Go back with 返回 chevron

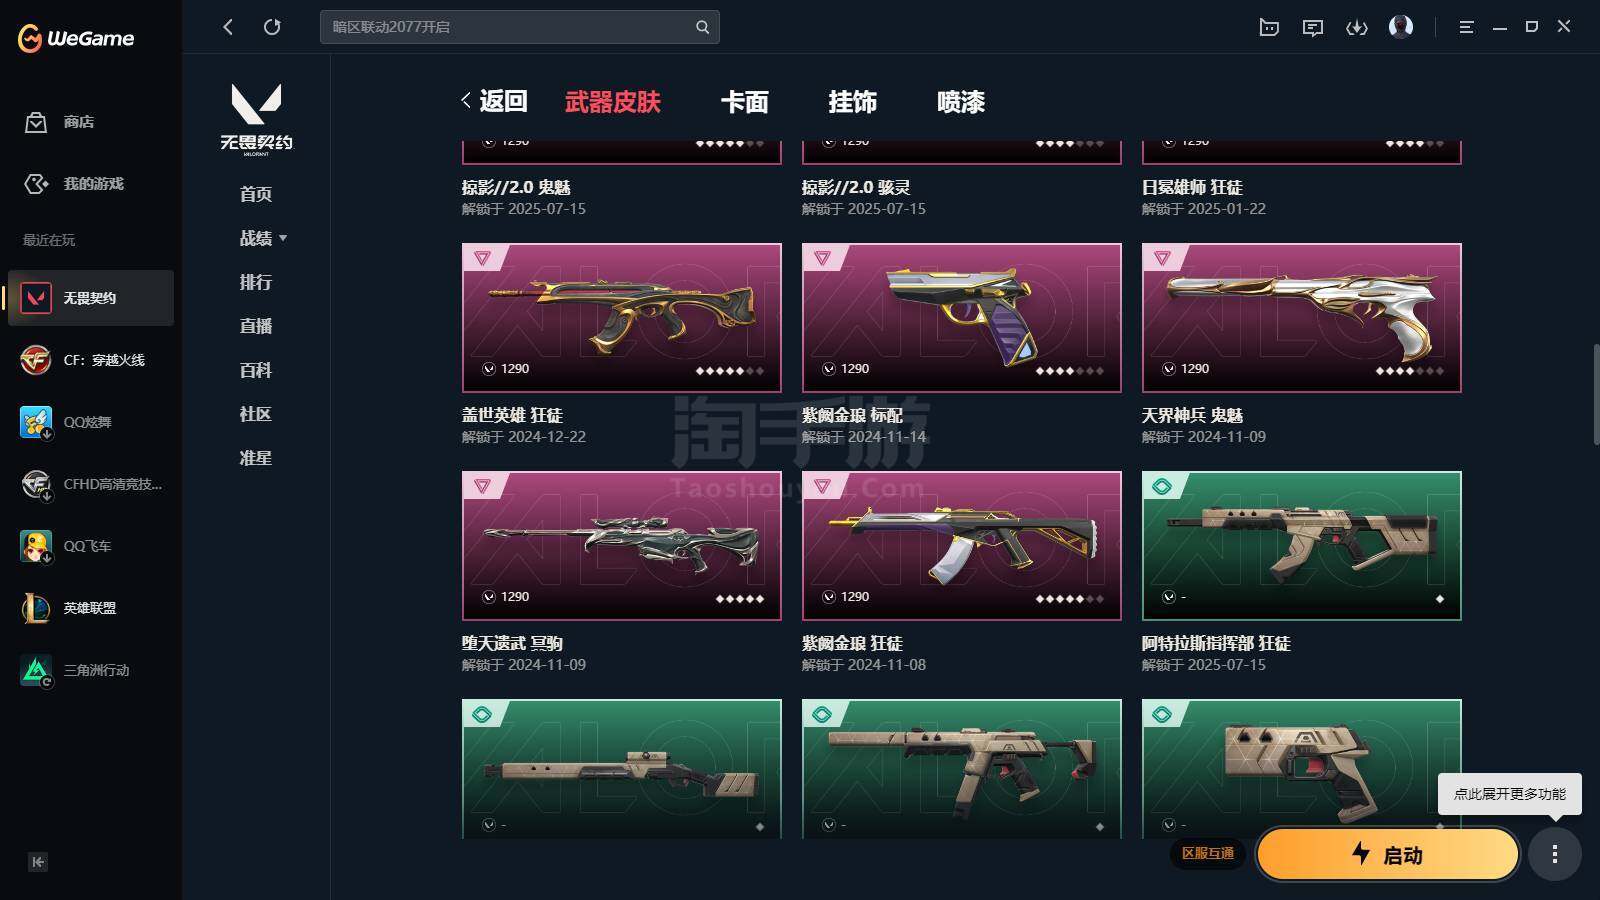click(x=494, y=101)
